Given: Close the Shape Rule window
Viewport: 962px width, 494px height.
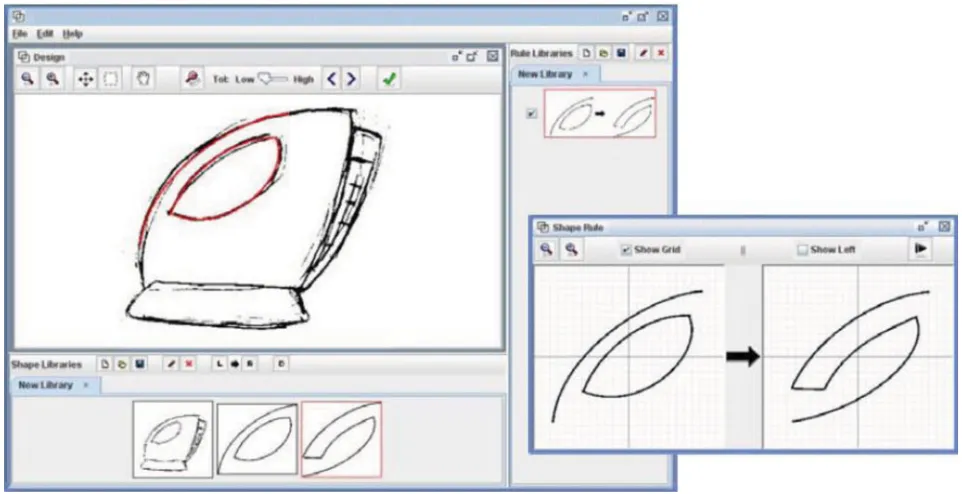Looking at the screenshot, I should click(x=944, y=227).
